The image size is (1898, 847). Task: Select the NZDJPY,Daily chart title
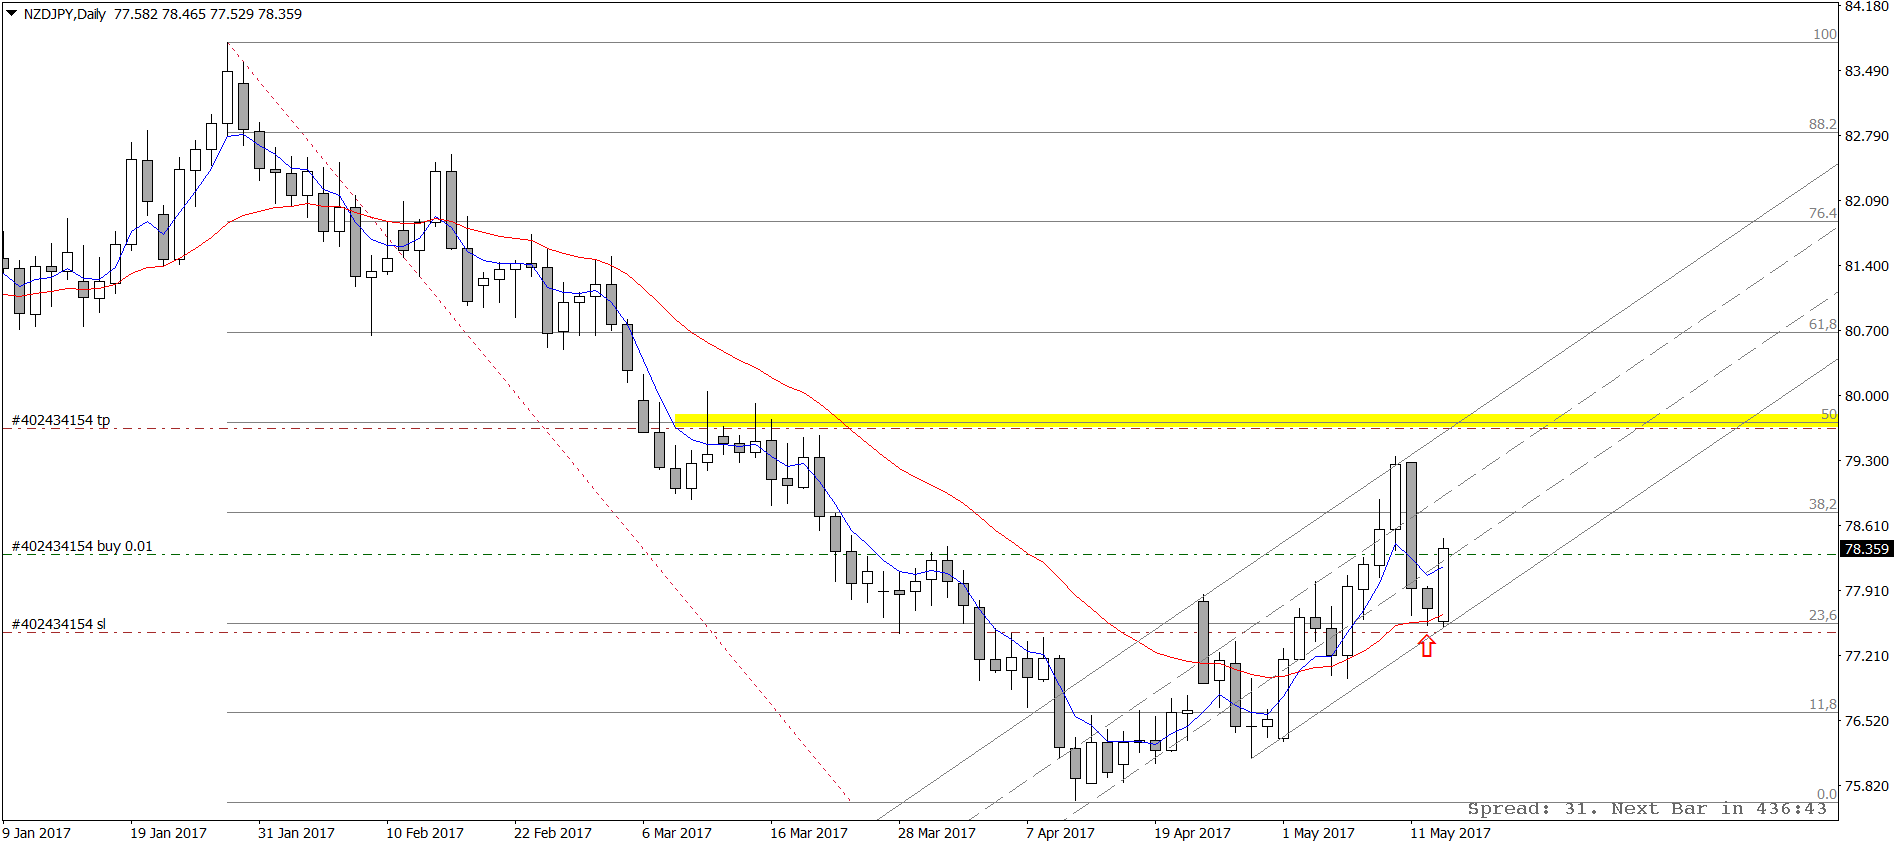coord(65,14)
